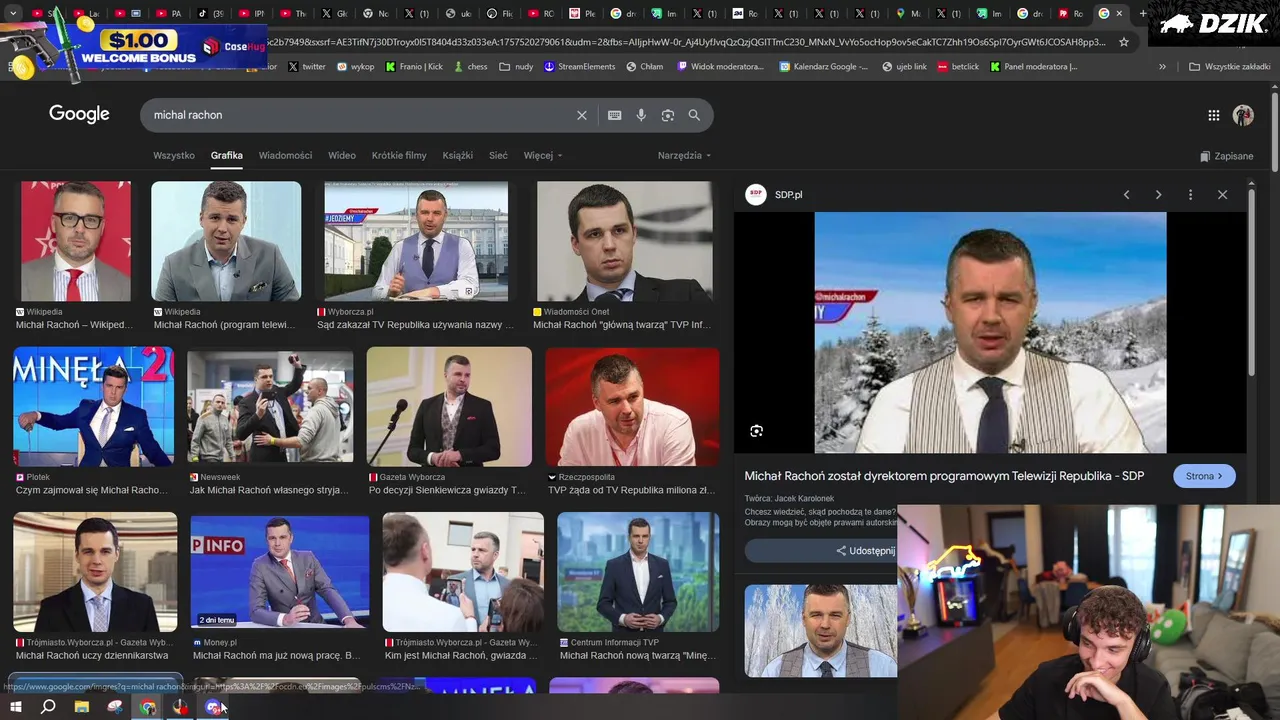Bookmark this page with the star icon
The height and width of the screenshot is (720, 1280).
tap(1124, 42)
